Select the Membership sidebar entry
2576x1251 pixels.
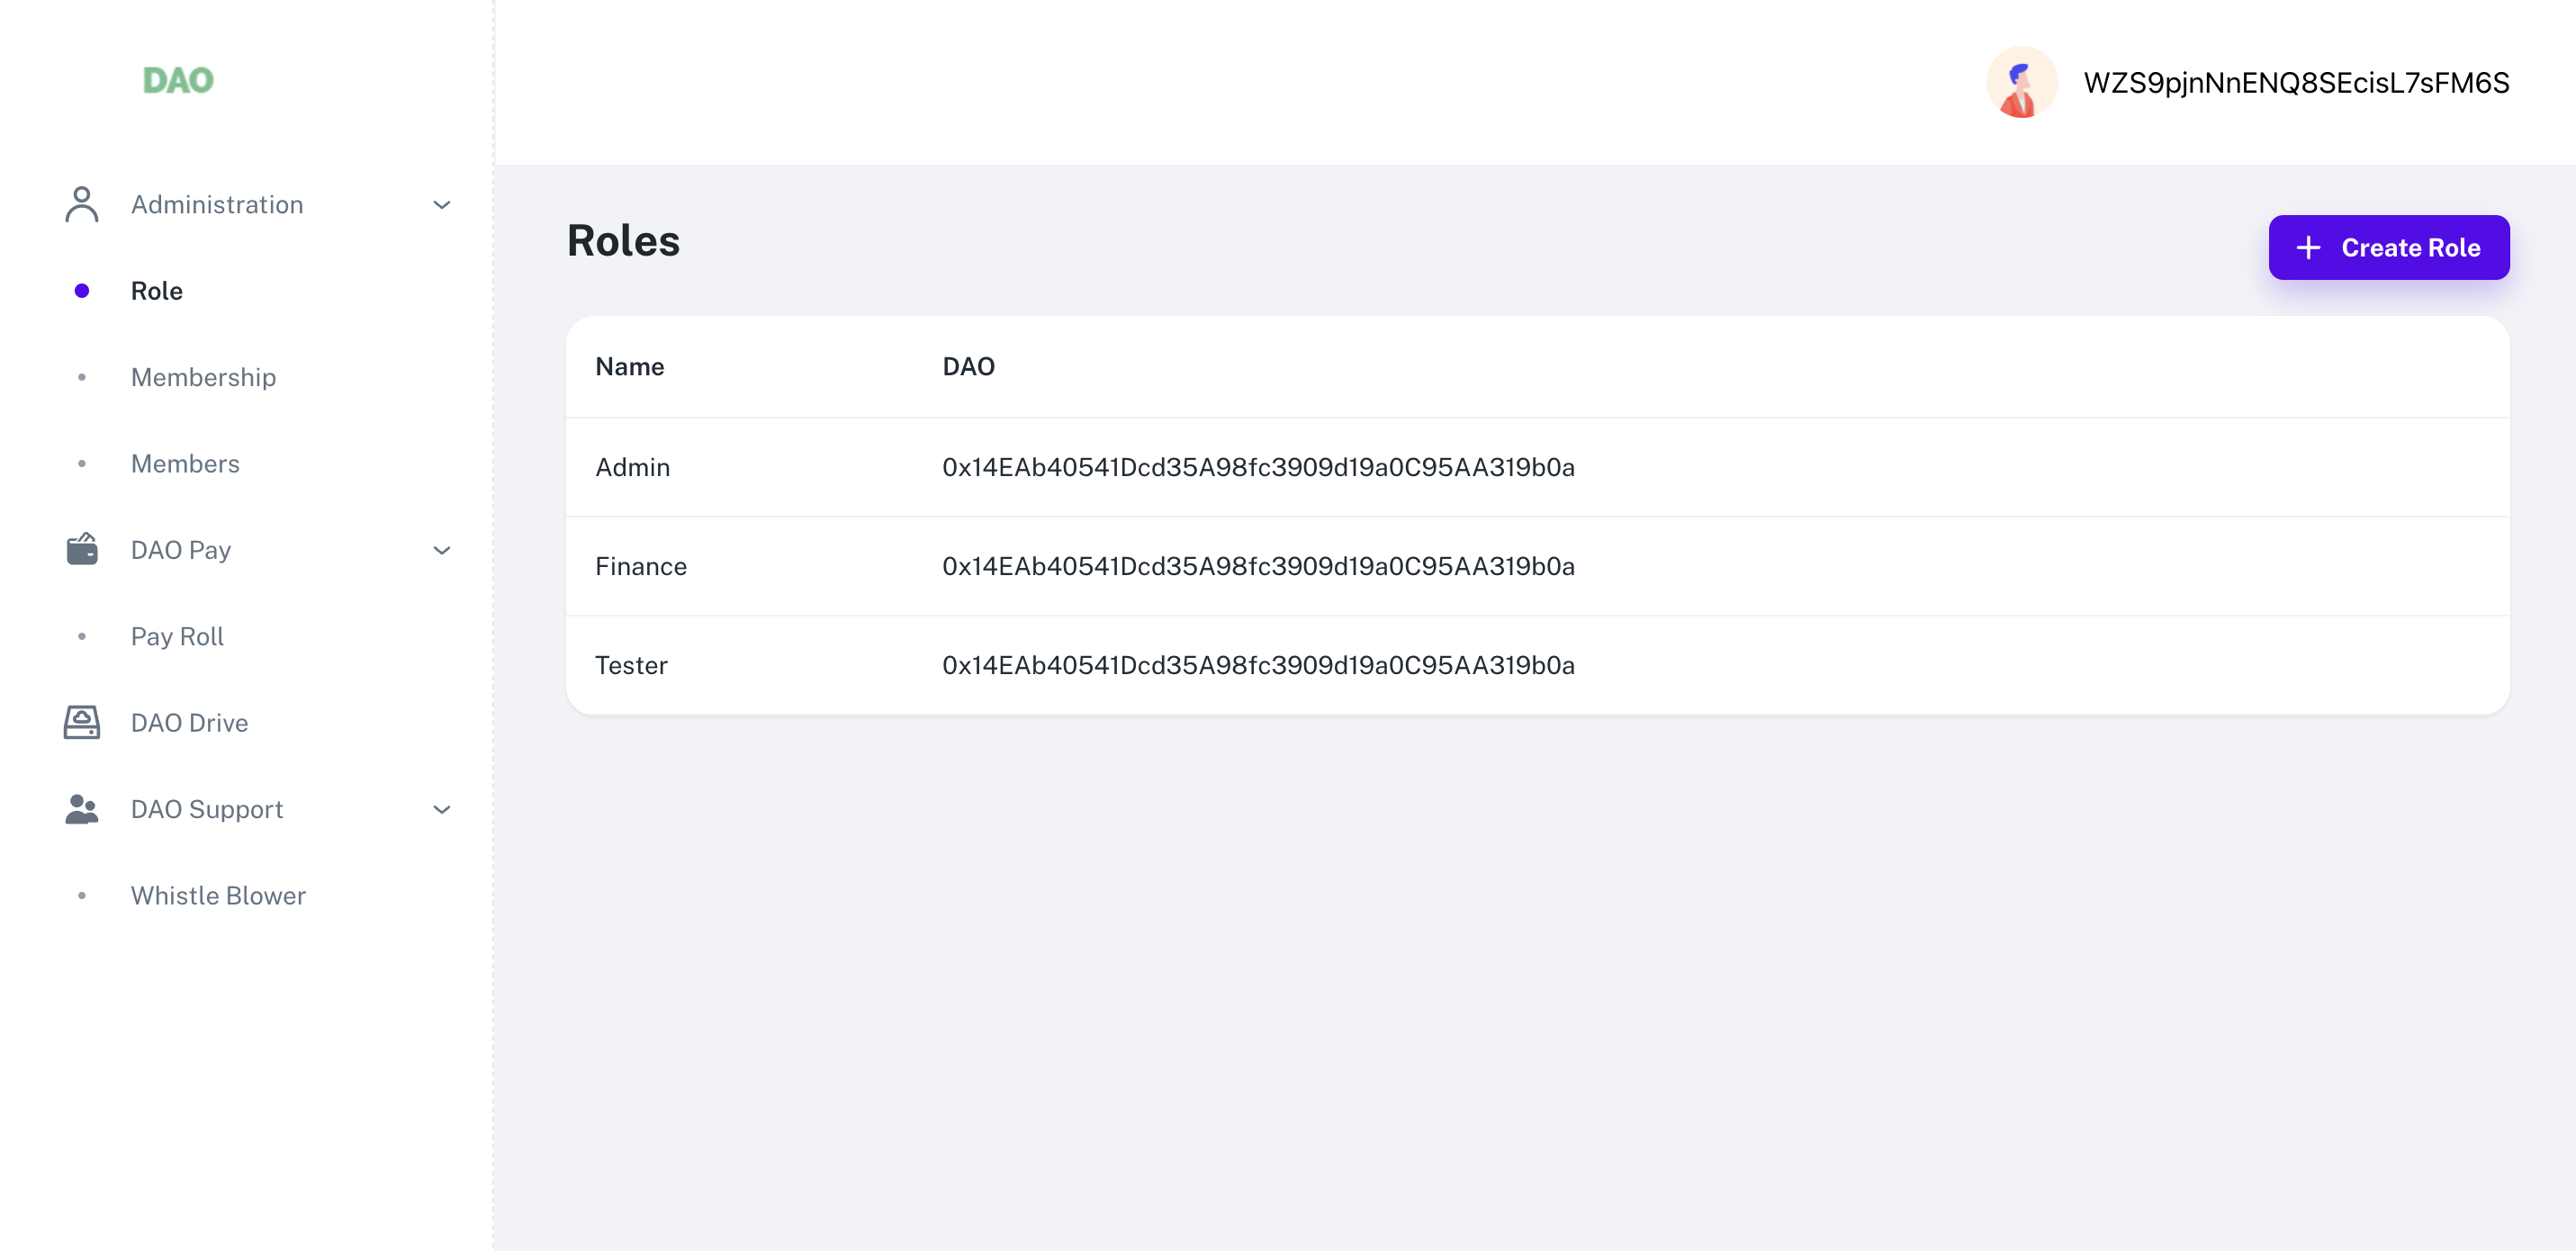203,377
